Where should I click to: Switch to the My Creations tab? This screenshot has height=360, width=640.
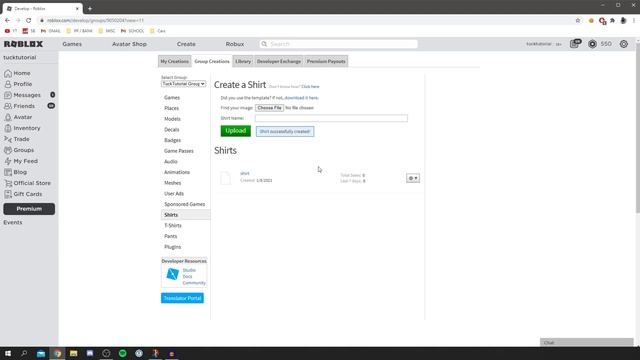pyautogui.click(x=174, y=61)
